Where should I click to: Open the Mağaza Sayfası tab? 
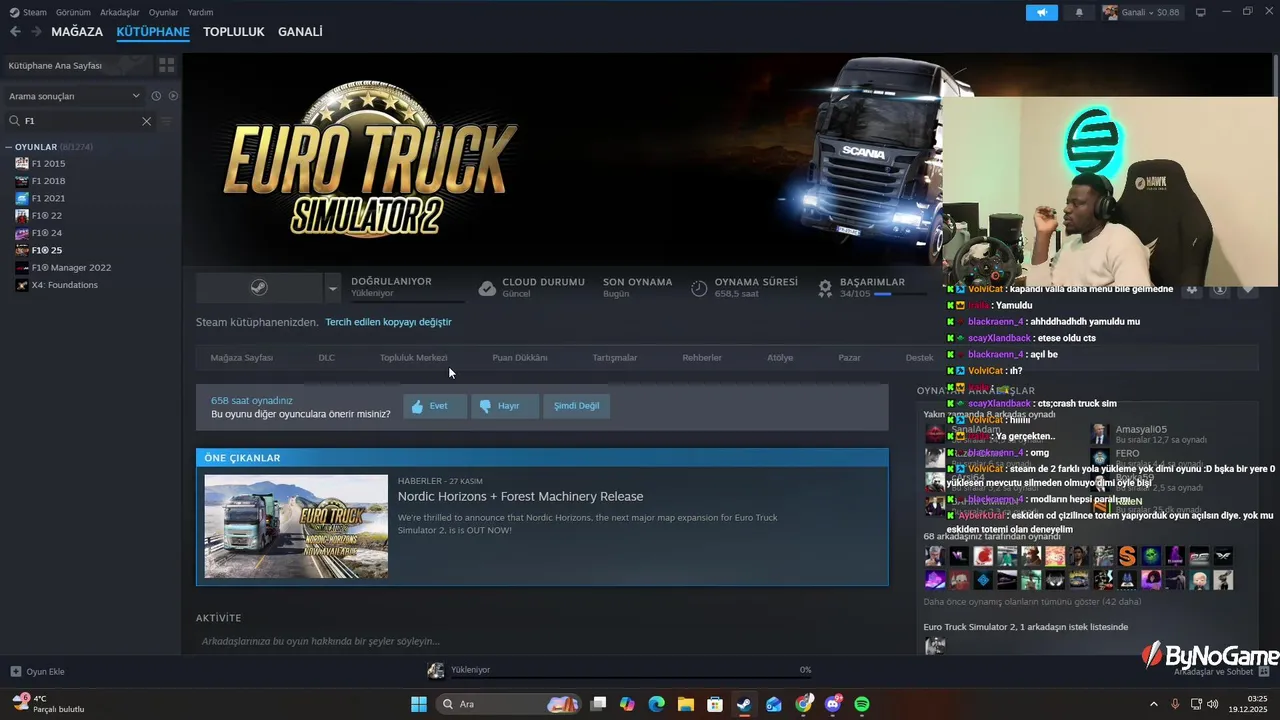pyautogui.click(x=241, y=357)
